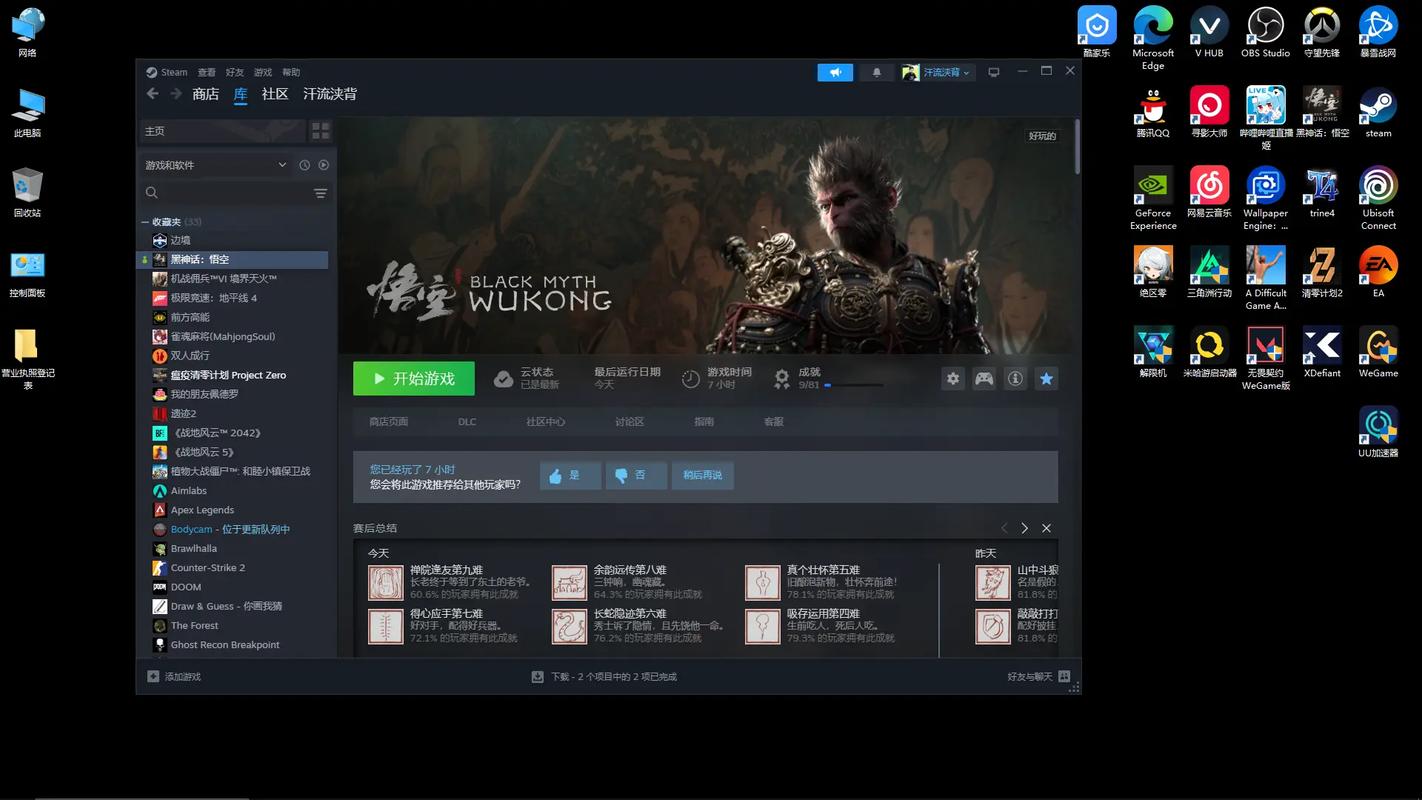This screenshot has height=800, width=1422.
Task: Open the Steam menu
Action: [168, 72]
